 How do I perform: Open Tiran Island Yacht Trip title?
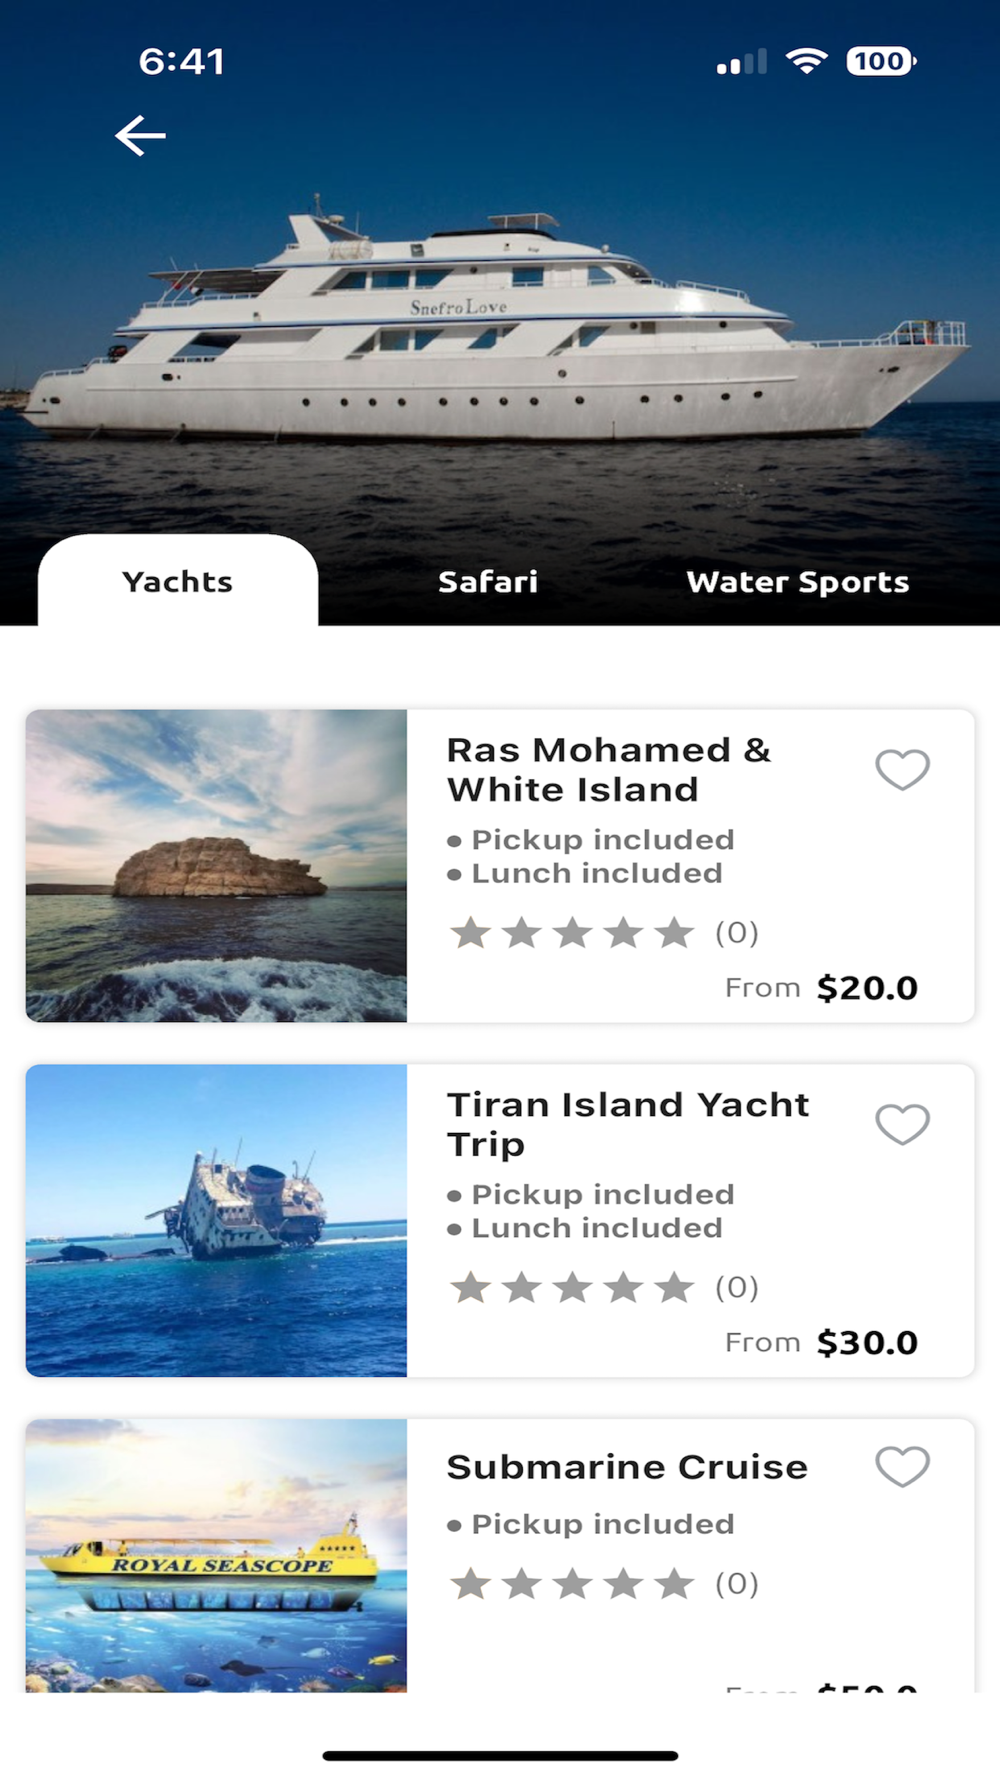point(627,1124)
